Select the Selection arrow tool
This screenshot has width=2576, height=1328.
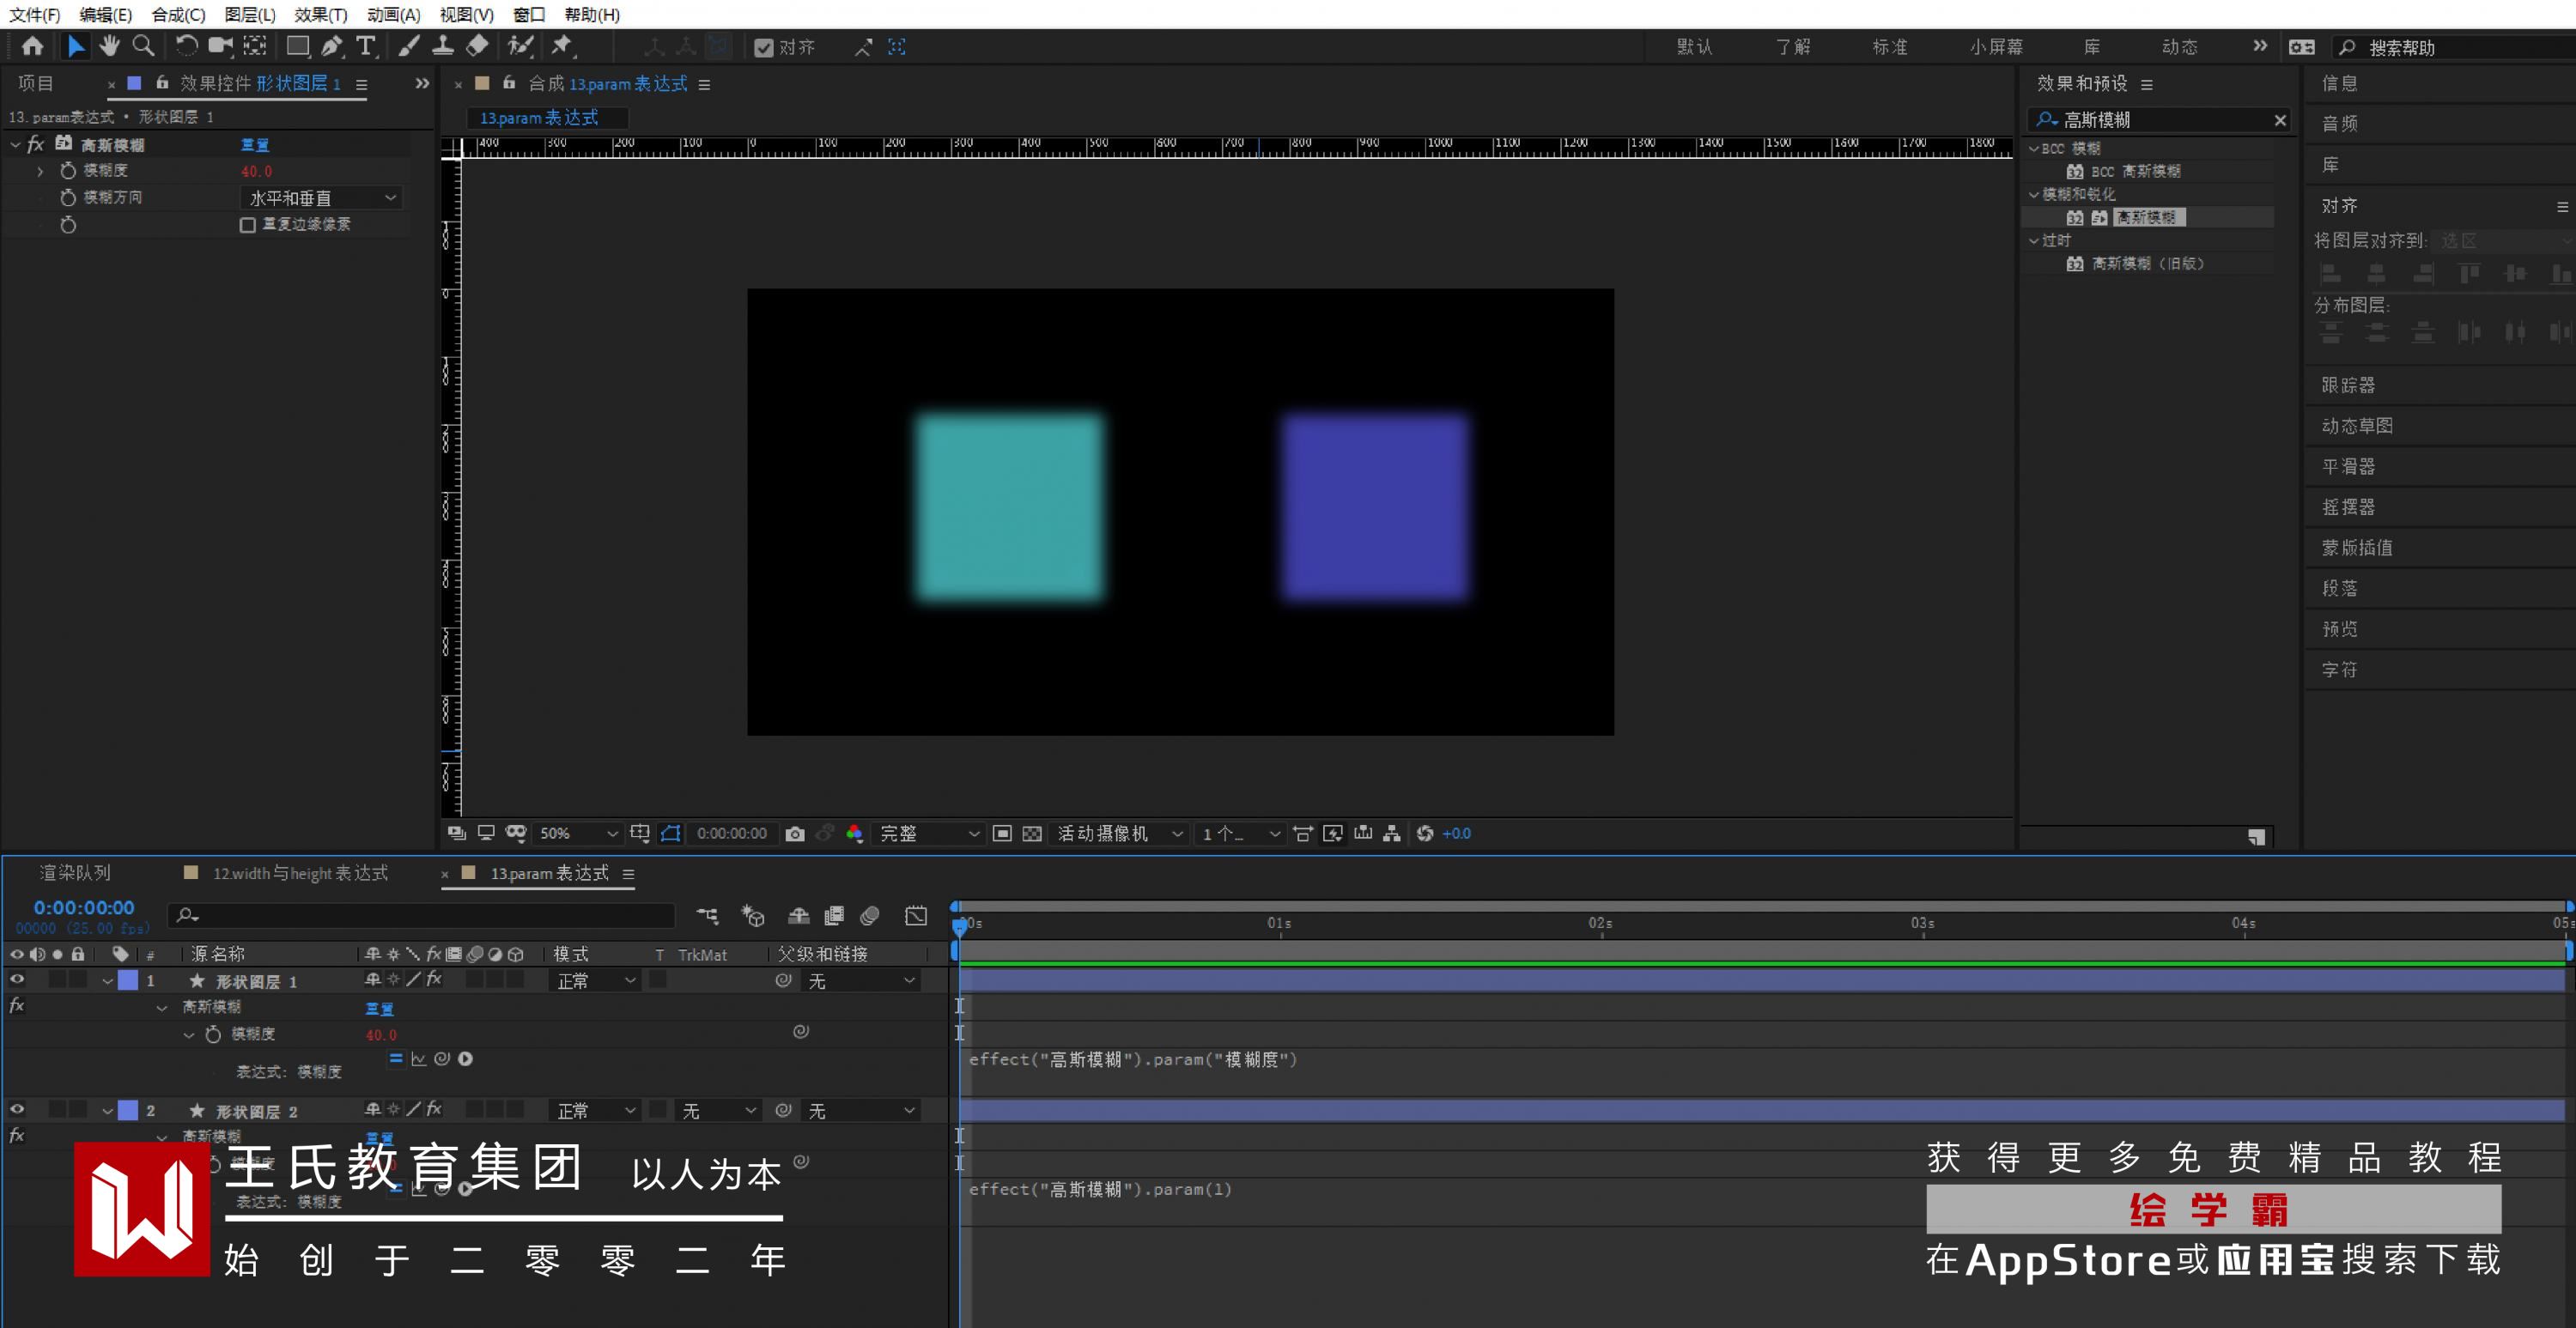click(x=75, y=46)
